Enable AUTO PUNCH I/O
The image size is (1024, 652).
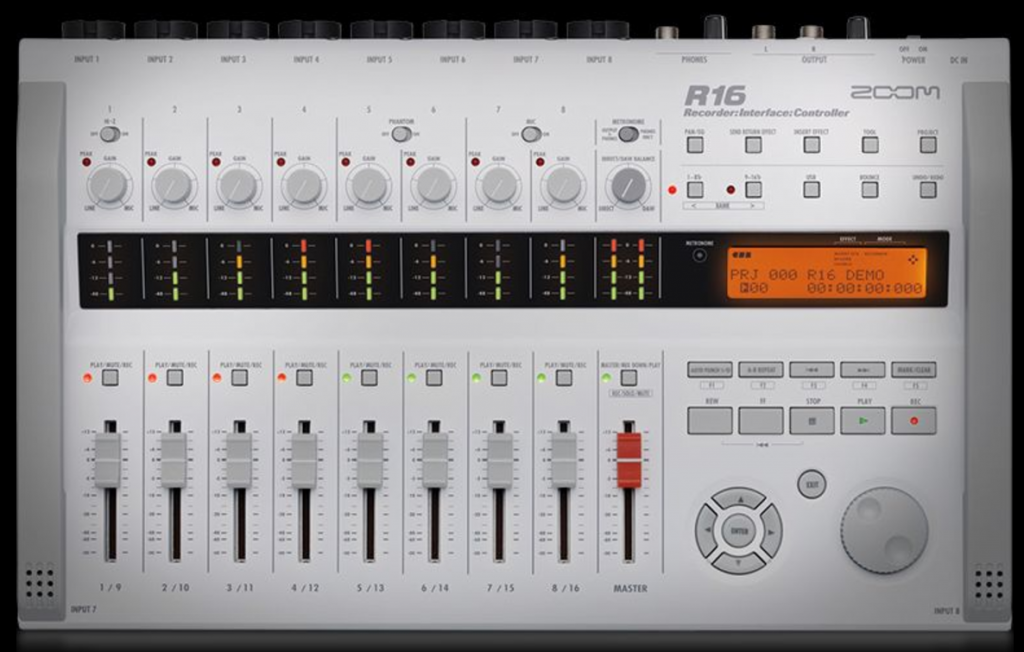pos(710,370)
